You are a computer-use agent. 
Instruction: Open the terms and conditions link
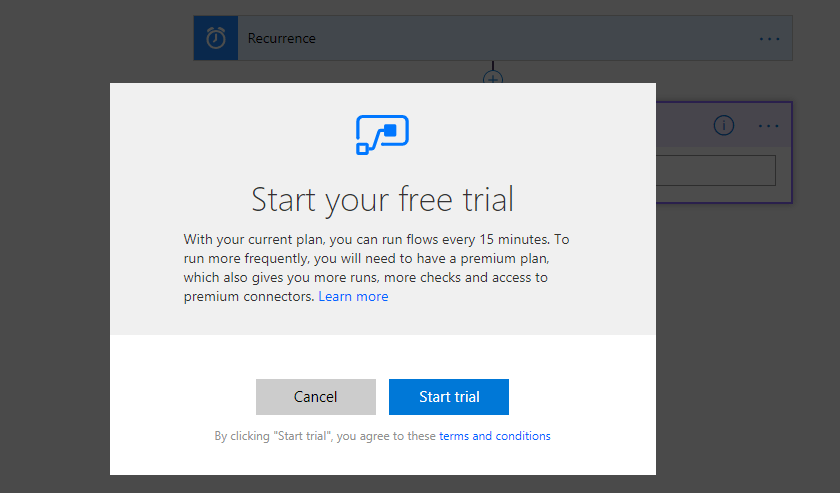point(494,436)
